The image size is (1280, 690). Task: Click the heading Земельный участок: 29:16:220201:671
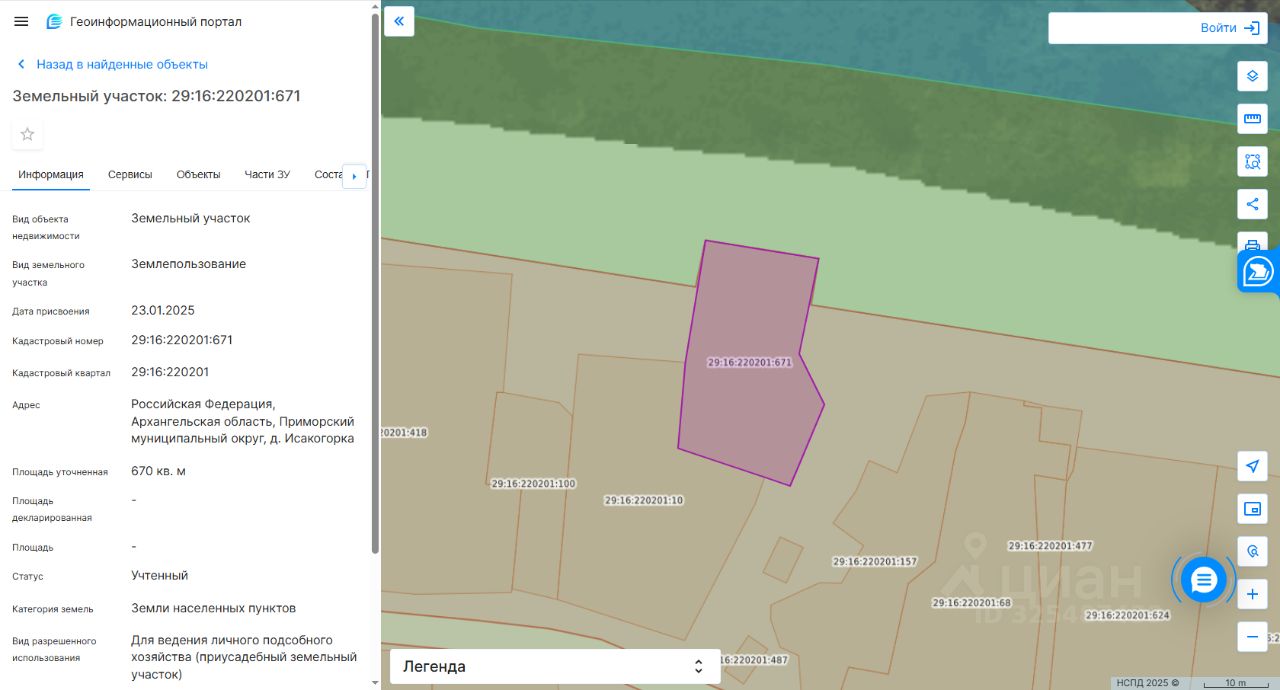[156, 96]
